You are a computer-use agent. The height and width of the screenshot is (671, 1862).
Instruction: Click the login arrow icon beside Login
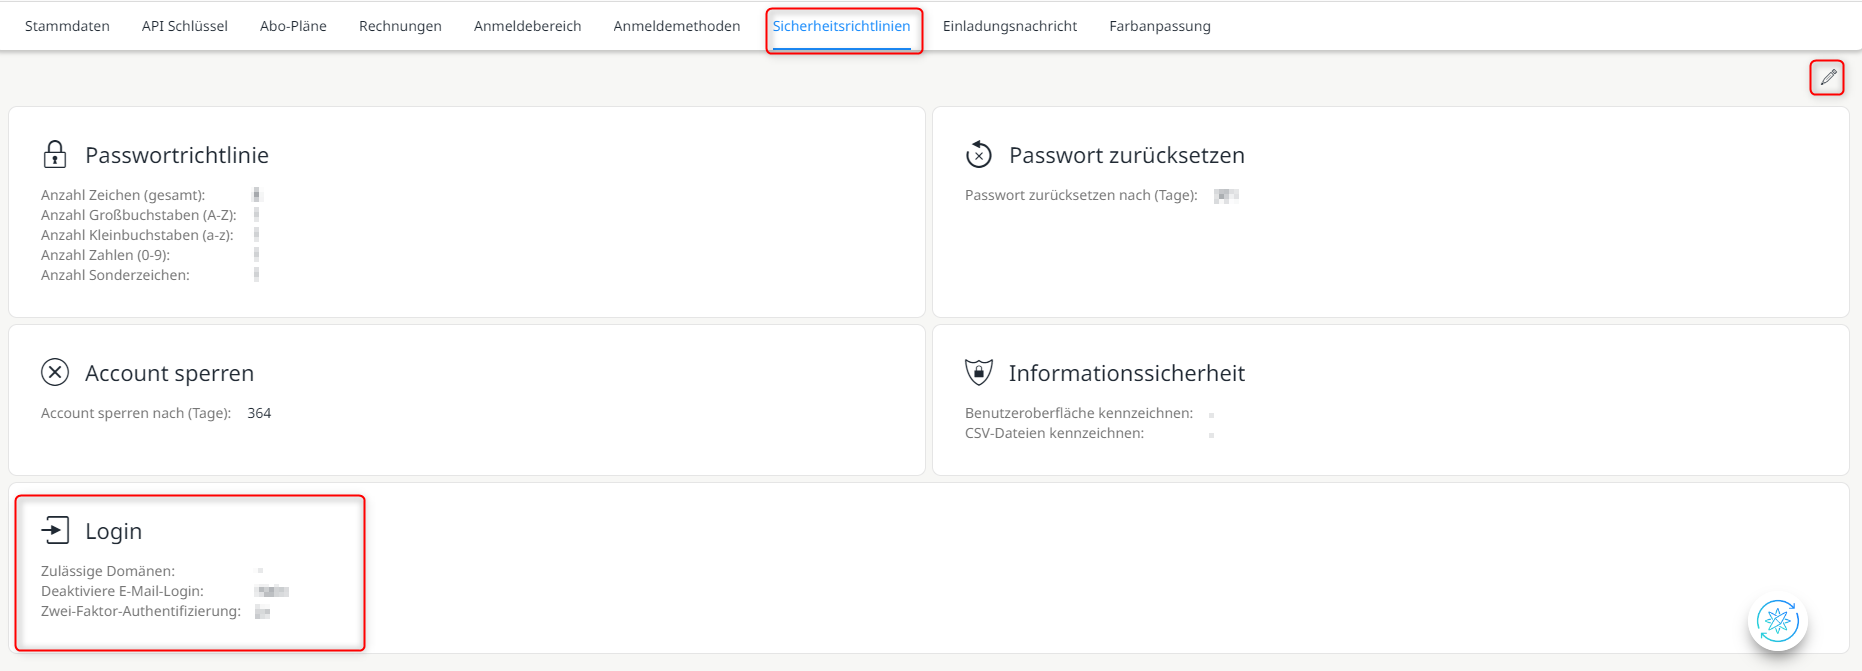tap(55, 530)
